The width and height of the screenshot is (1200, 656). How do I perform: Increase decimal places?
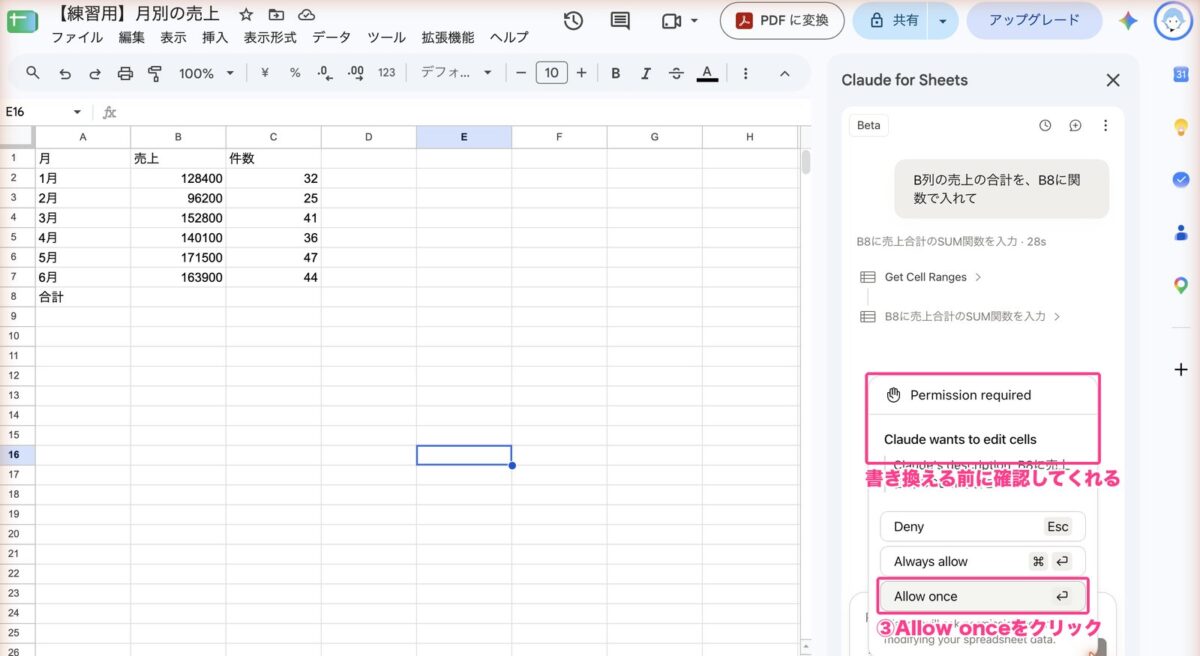click(355, 73)
